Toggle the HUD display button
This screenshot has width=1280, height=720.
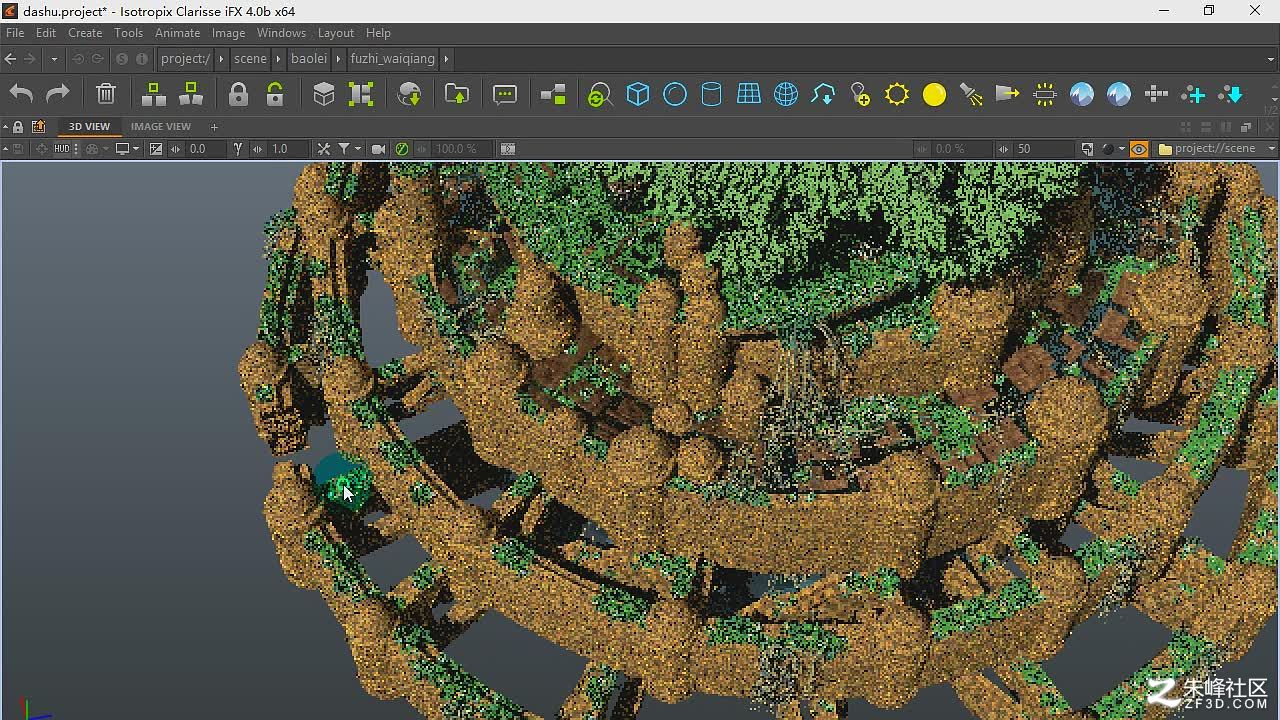(x=62, y=149)
